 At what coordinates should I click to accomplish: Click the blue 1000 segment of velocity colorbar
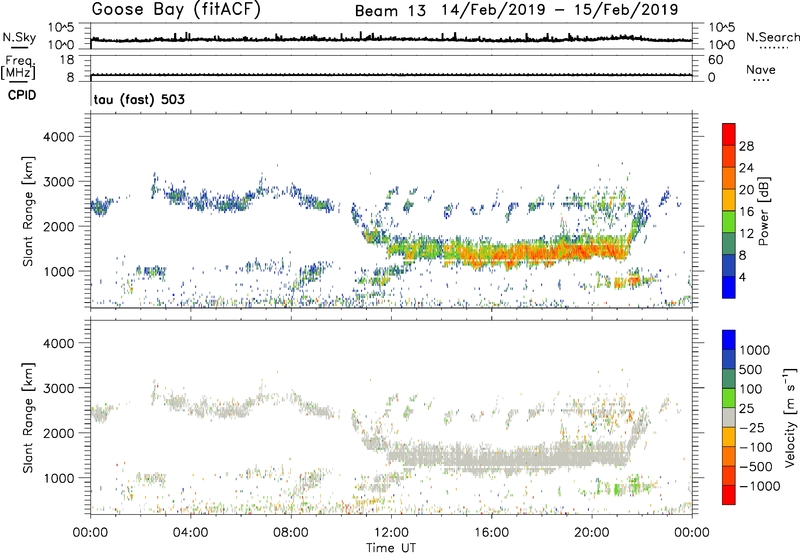pos(729,340)
